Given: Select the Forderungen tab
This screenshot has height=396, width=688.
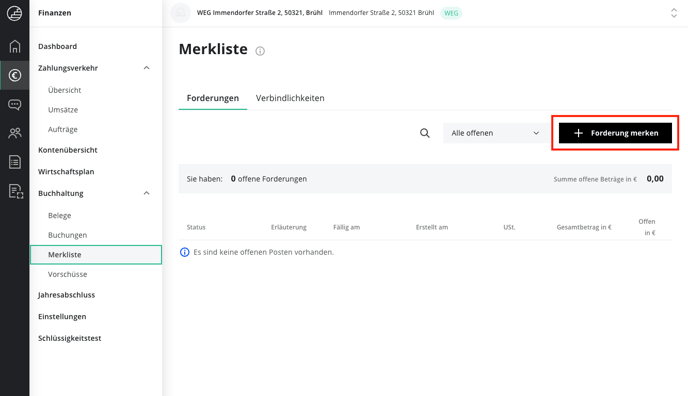Looking at the screenshot, I should pyautogui.click(x=213, y=98).
